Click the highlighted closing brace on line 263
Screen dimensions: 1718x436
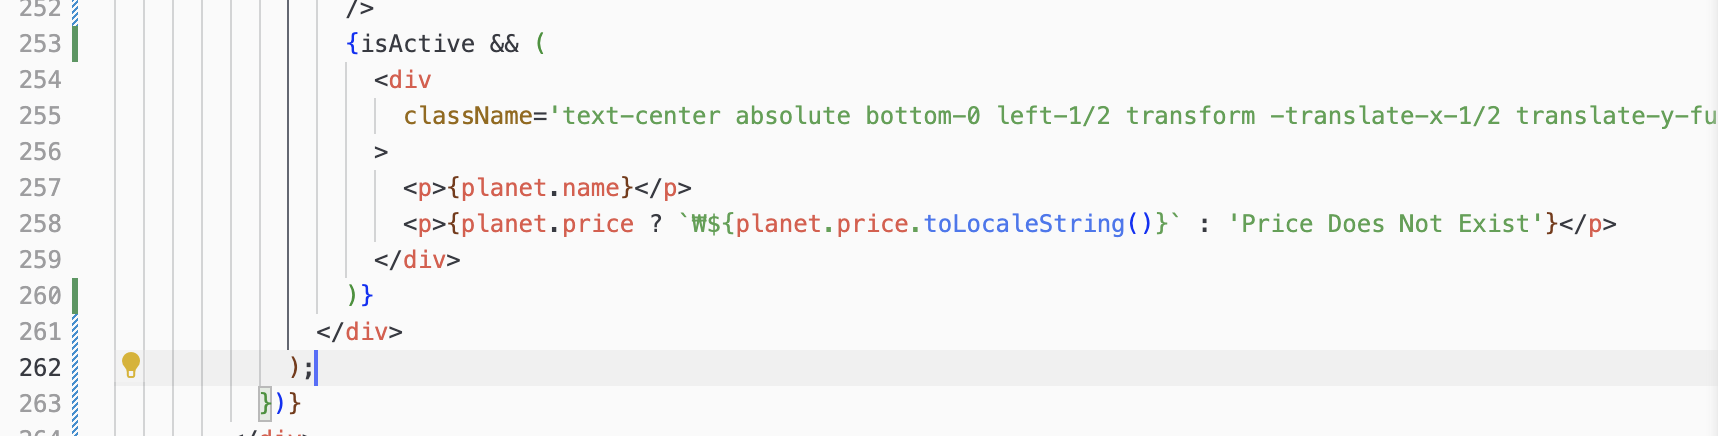click(x=265, y=404)
